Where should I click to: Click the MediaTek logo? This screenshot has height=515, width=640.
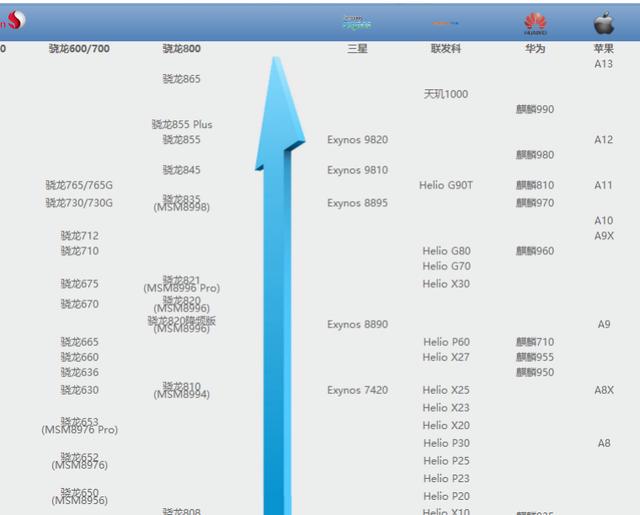[445, 23]
